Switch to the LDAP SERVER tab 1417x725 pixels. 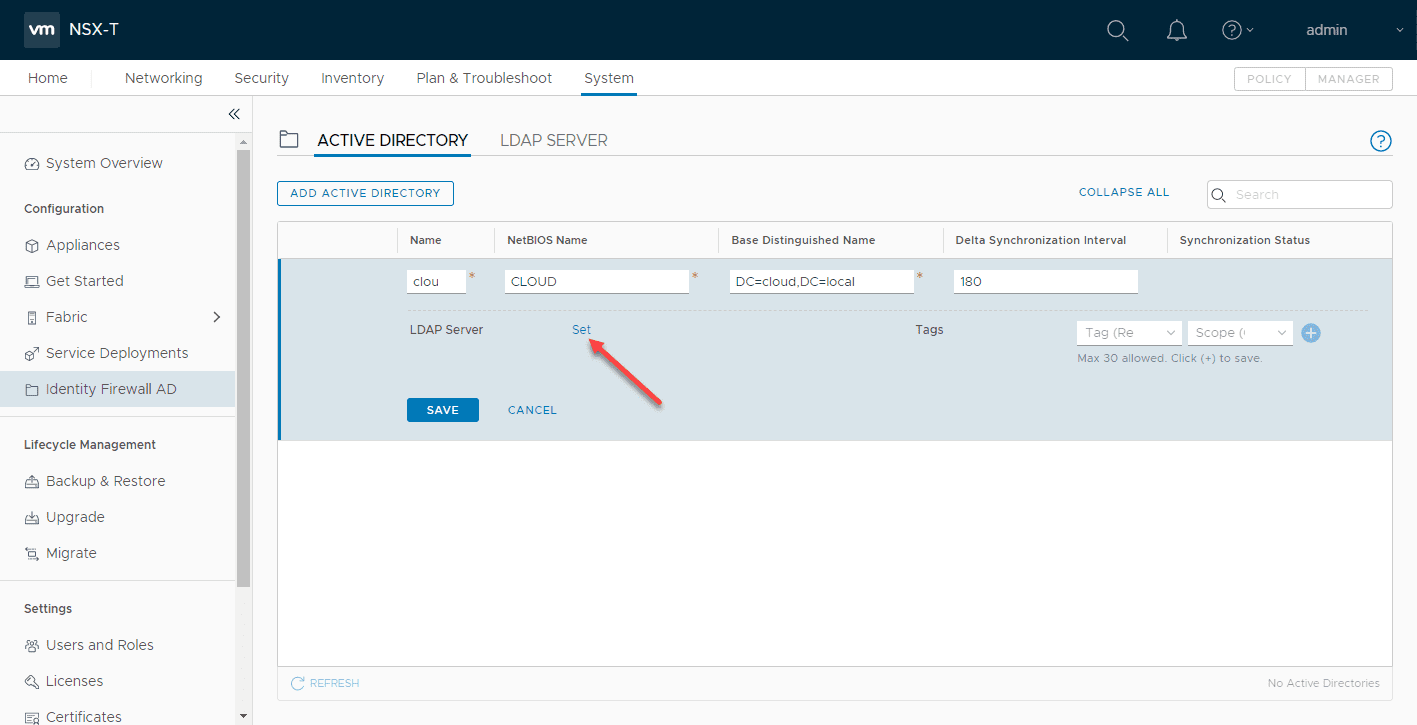pyautogui.click(x=553, y=140)
